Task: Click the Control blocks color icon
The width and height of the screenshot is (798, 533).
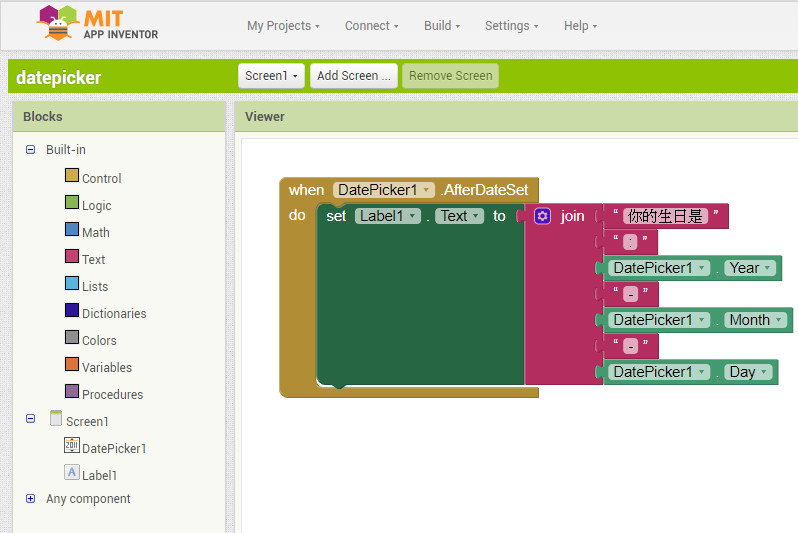Action: tap(72, 175)
